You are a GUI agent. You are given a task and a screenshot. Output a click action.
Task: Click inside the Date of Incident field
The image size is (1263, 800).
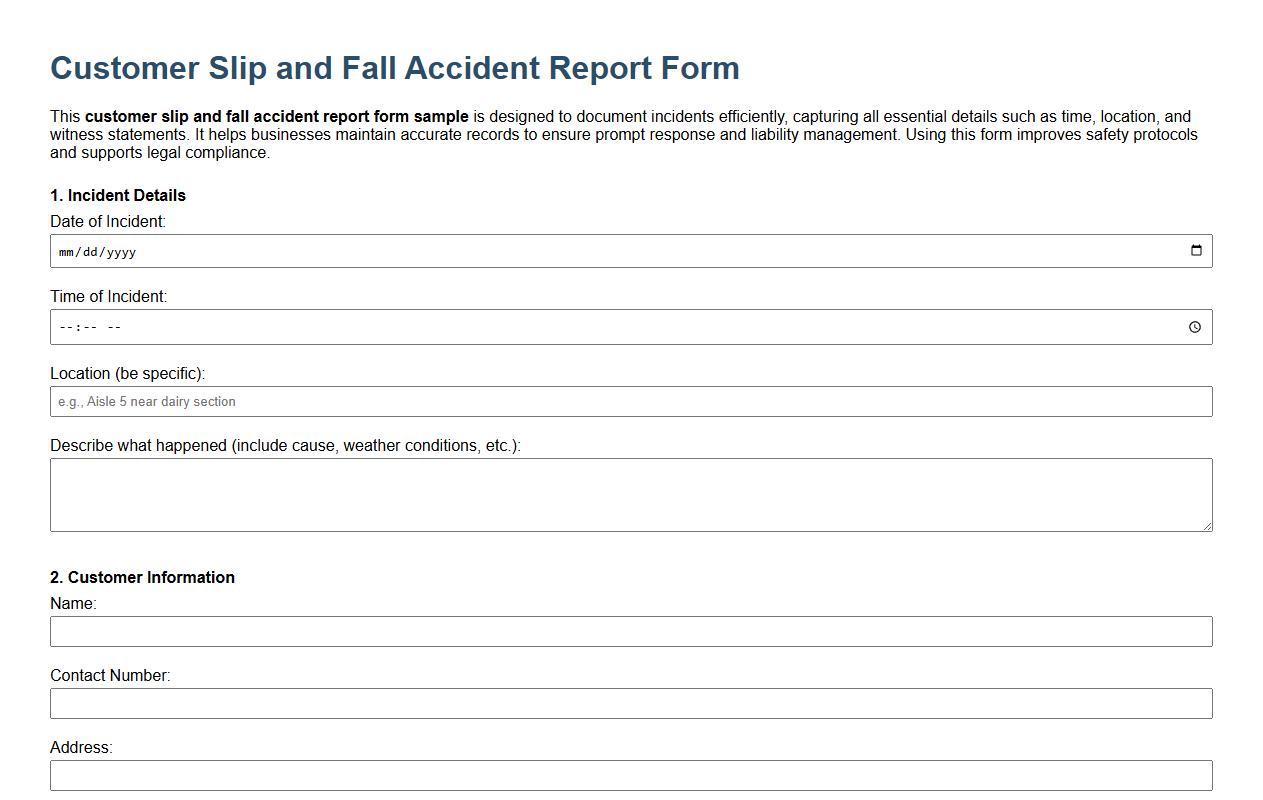(600, 251)
